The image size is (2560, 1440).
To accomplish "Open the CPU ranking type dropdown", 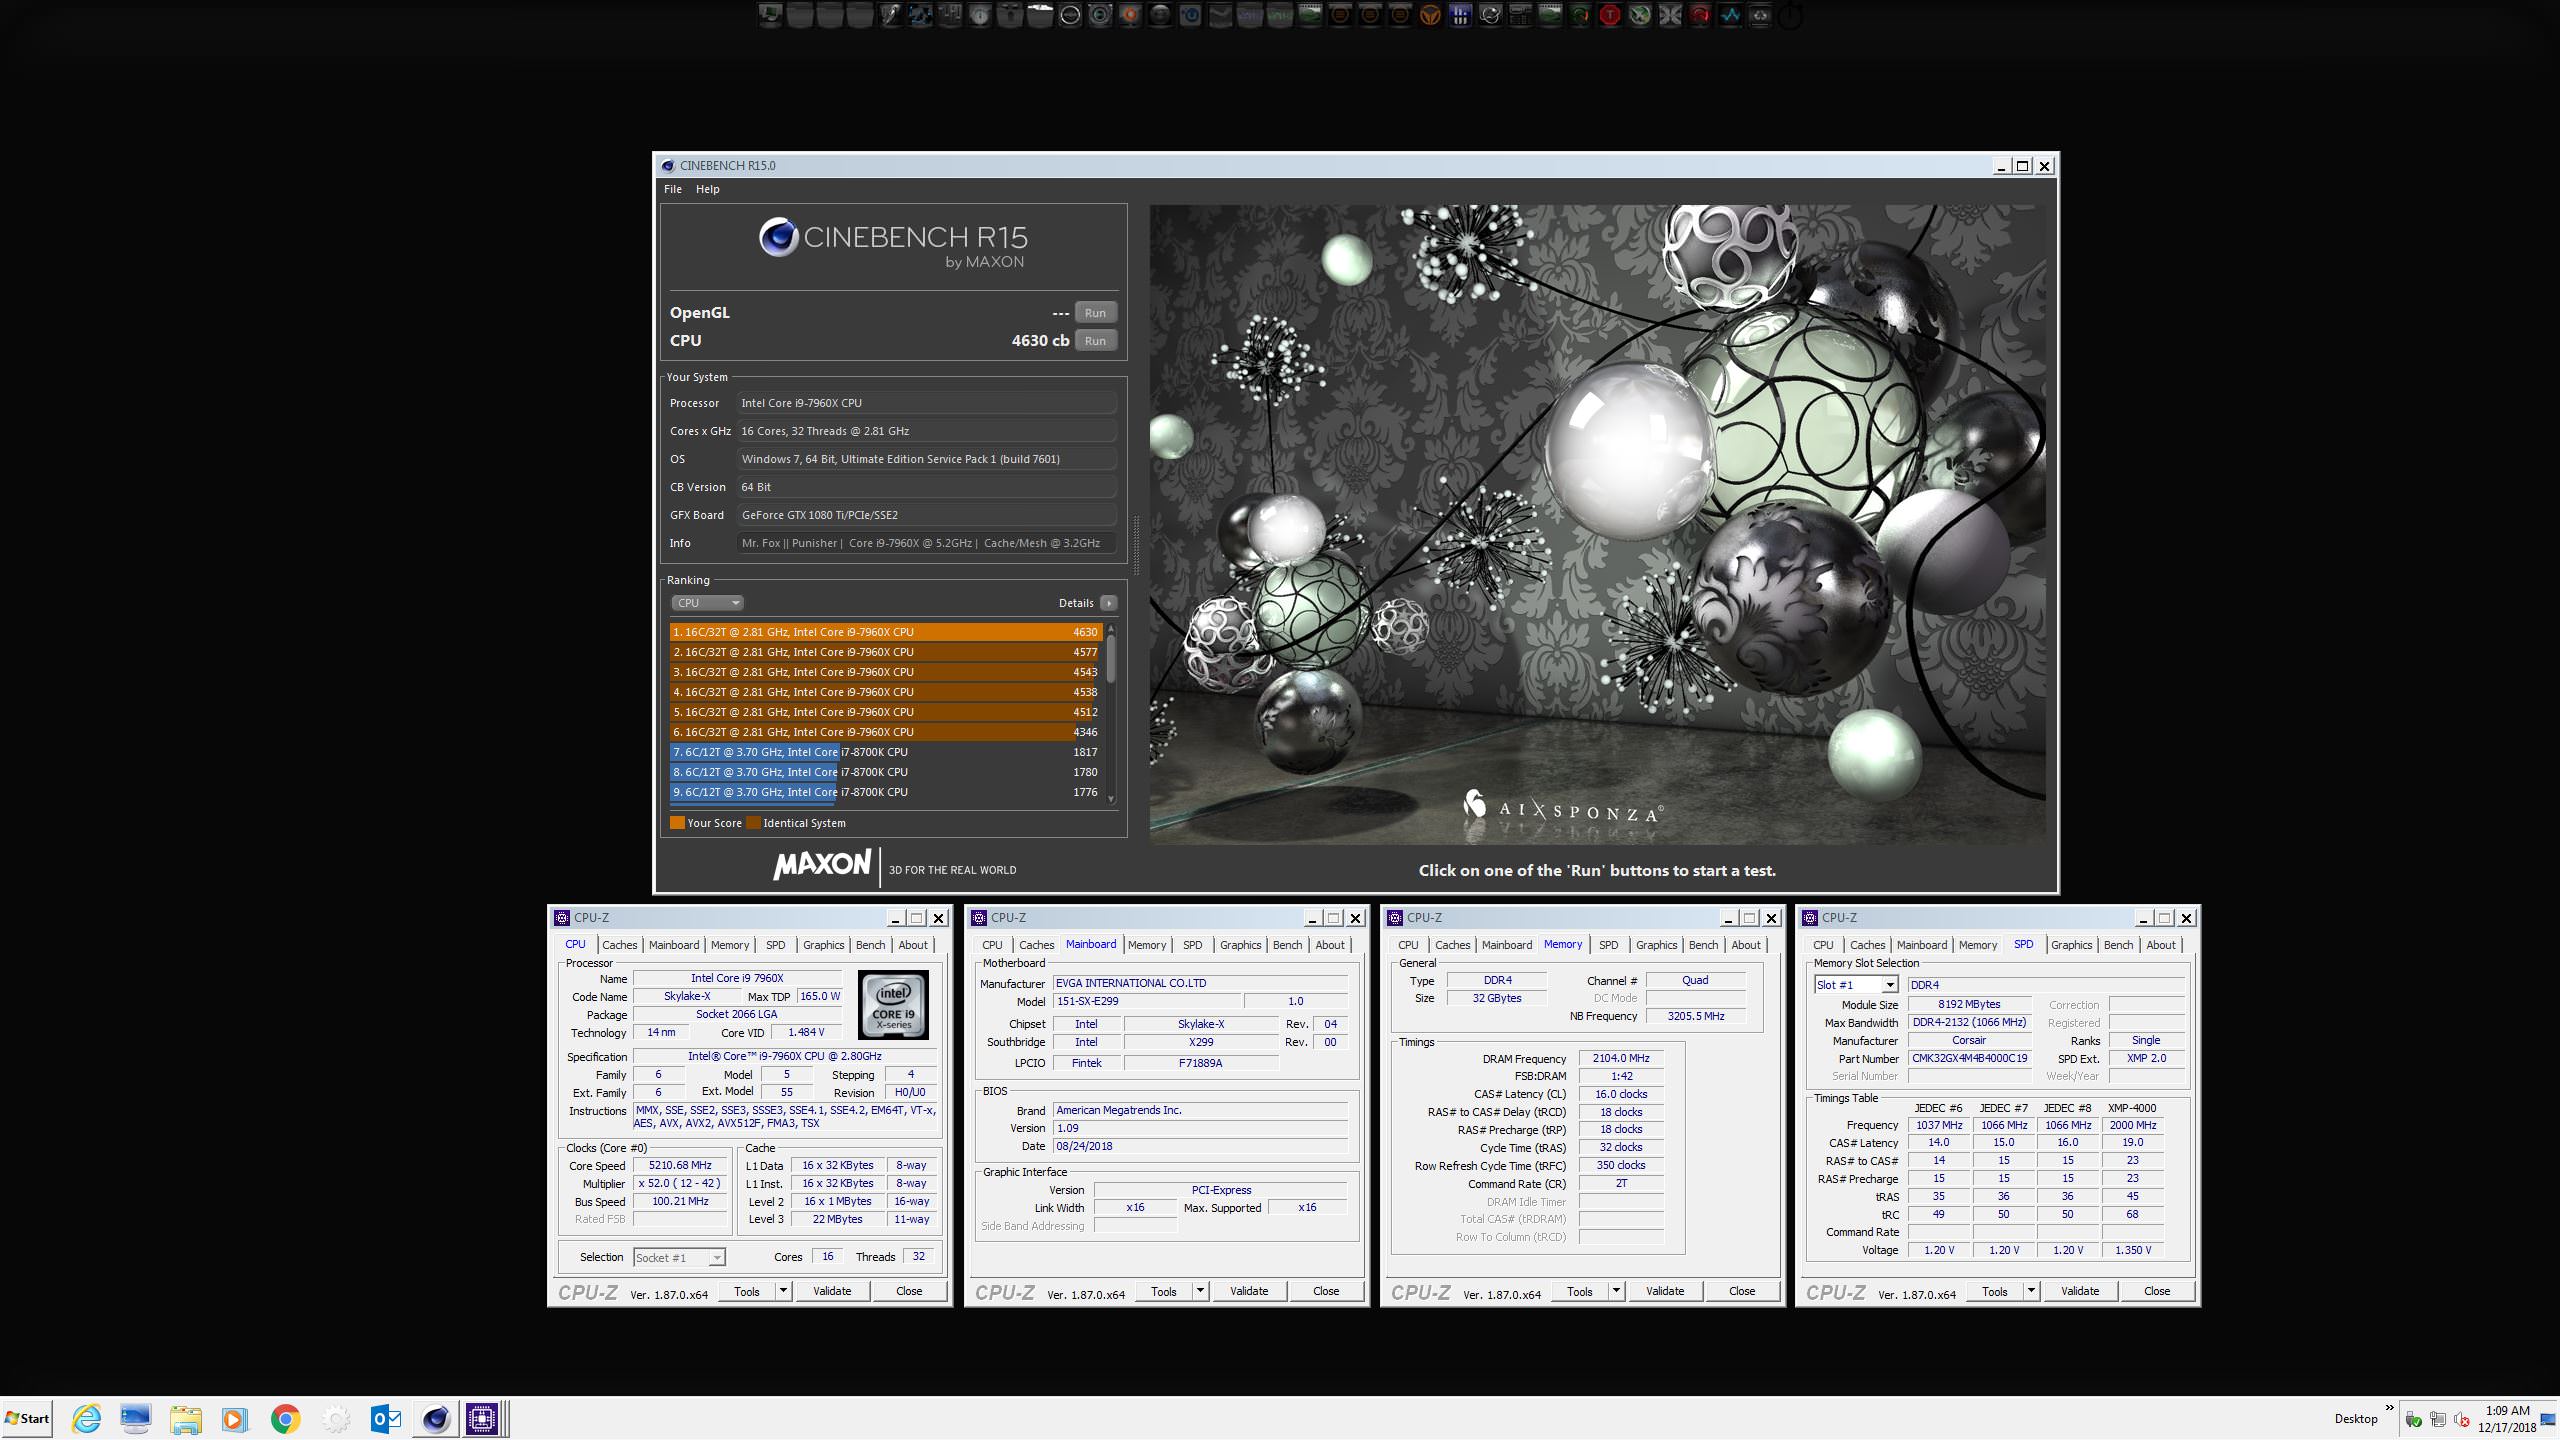I will (x=707, y=603).
